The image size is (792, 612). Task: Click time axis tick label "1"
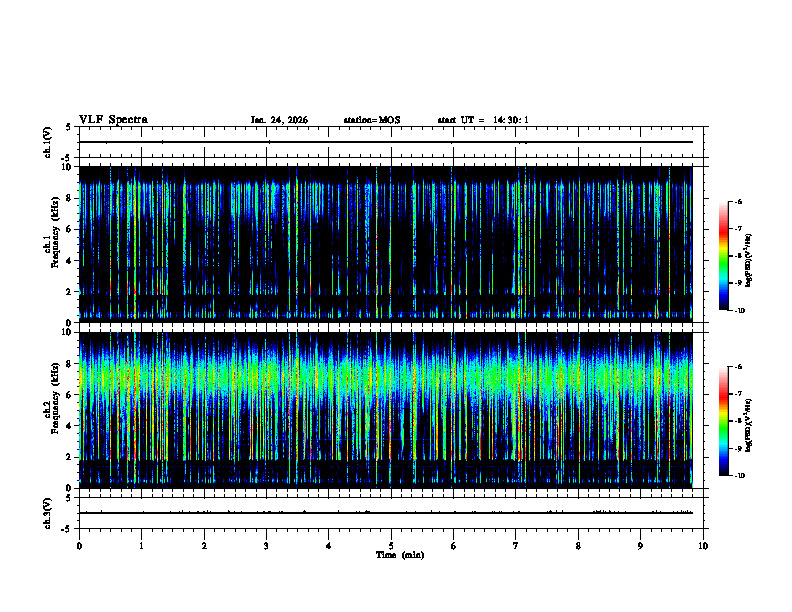tap(141, 546)
